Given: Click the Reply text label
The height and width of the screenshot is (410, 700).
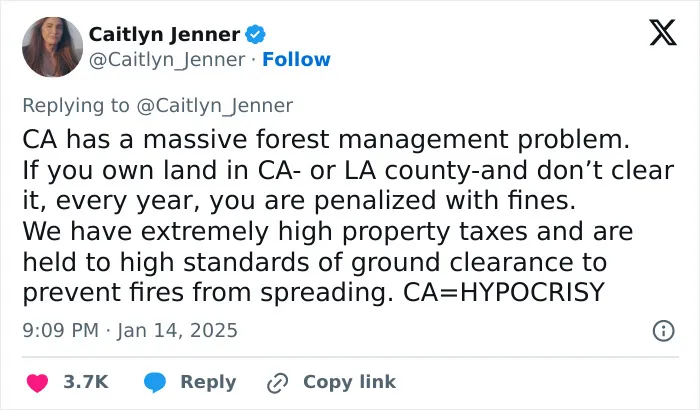Looking at the screenshot, I should (x=208, y=383).
